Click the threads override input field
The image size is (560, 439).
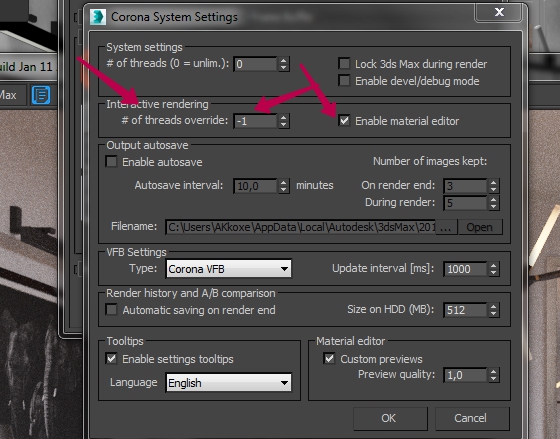point(255,121)
